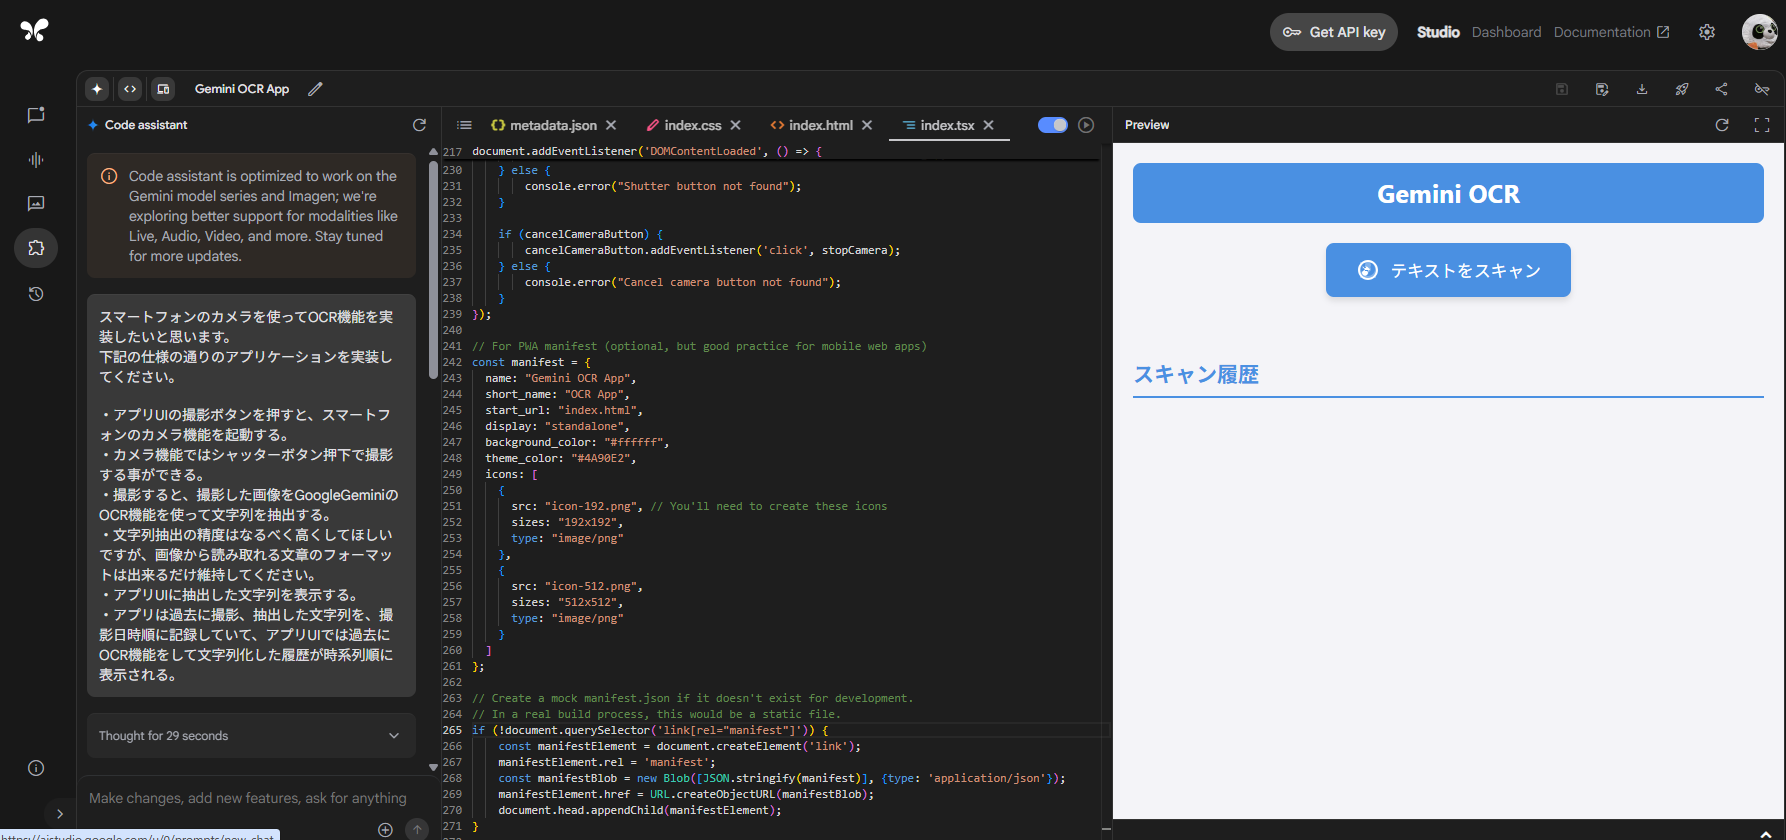This screenshot has height=840, width=1786.
Task: Open the Dashboard nav item
Action: coord(1506,32)
